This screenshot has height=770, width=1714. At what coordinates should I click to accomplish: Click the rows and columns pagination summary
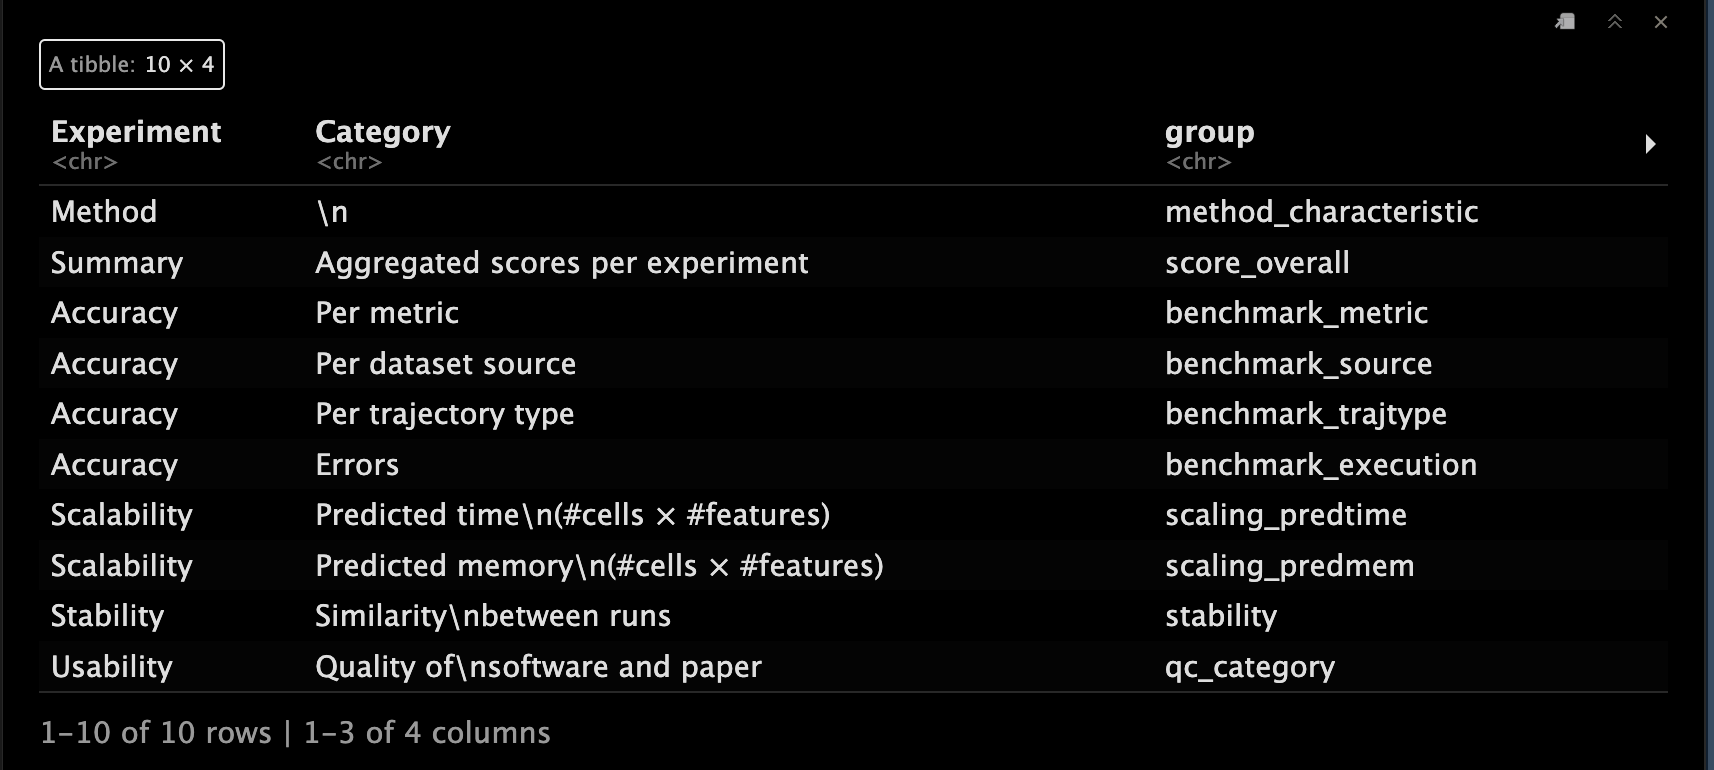[295, 733]
